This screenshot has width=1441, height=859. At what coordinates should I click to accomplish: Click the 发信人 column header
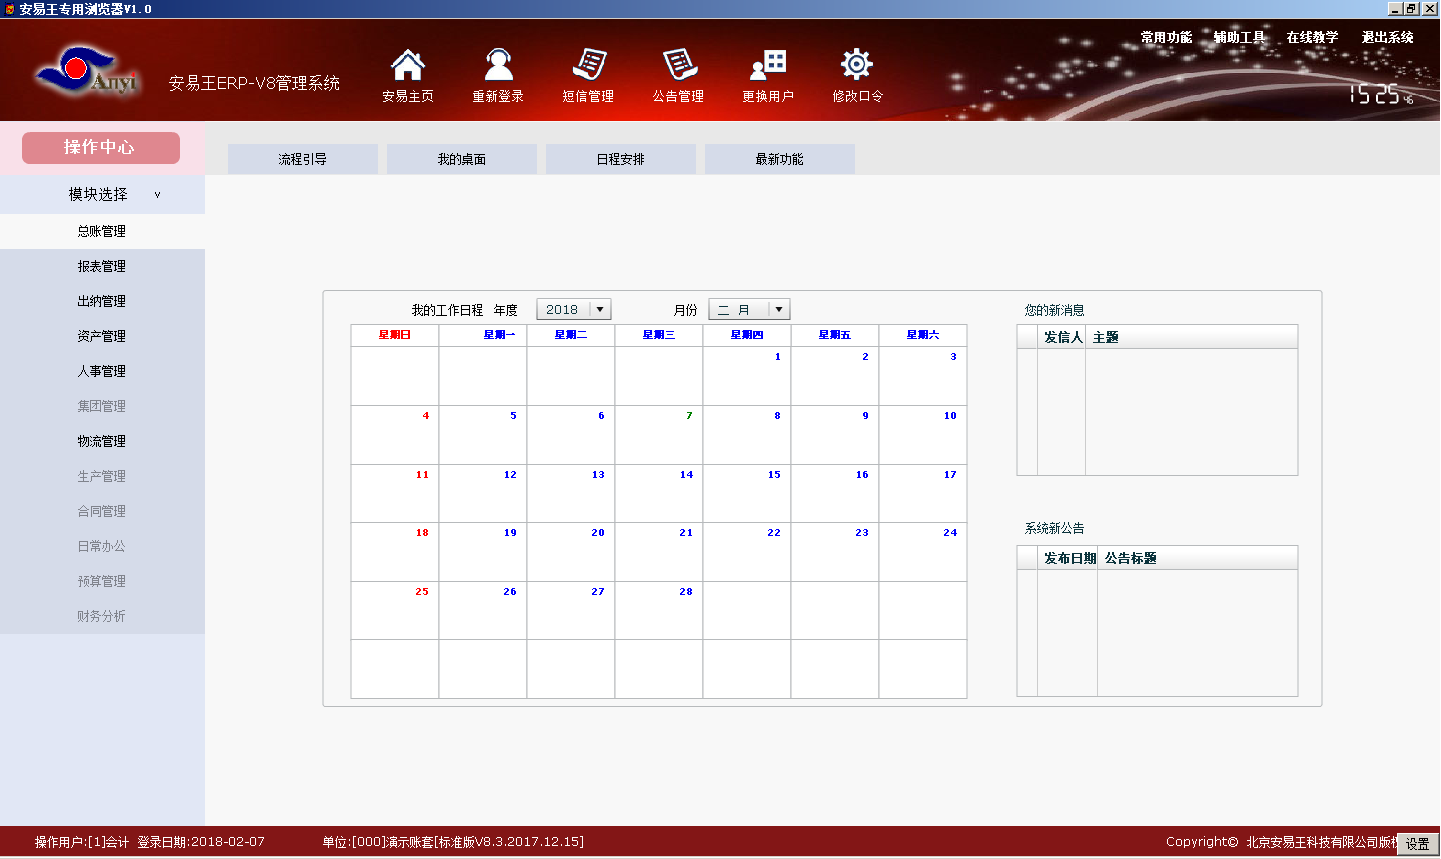(1062, 337)
